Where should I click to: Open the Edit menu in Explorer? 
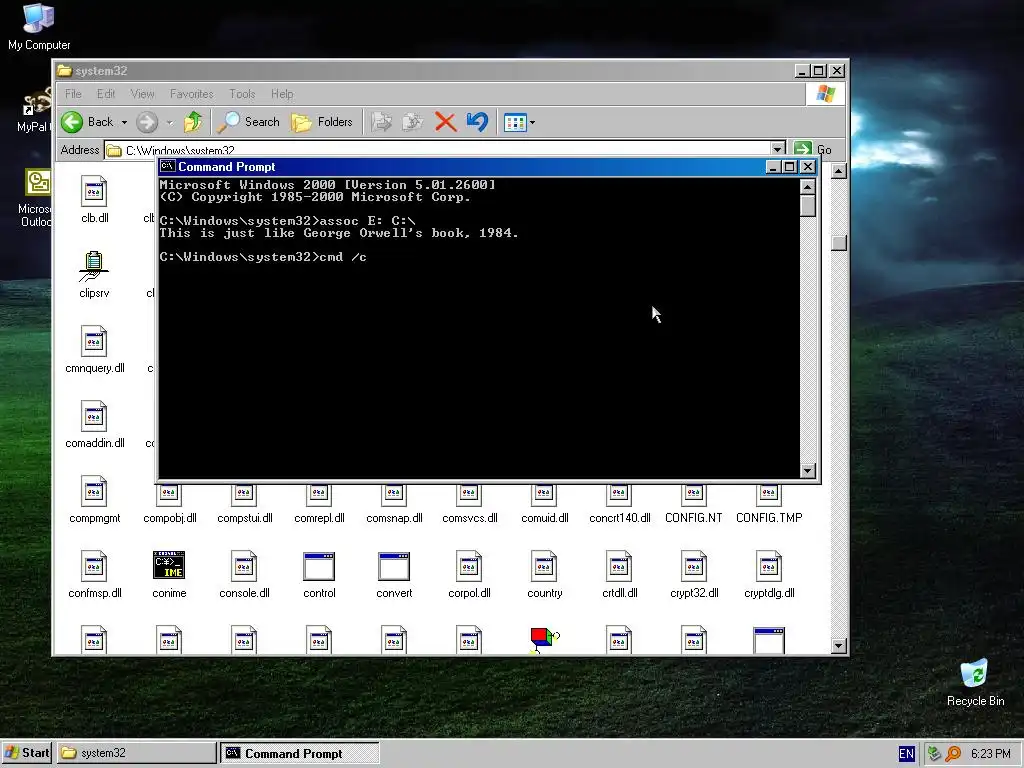(106, 94)
